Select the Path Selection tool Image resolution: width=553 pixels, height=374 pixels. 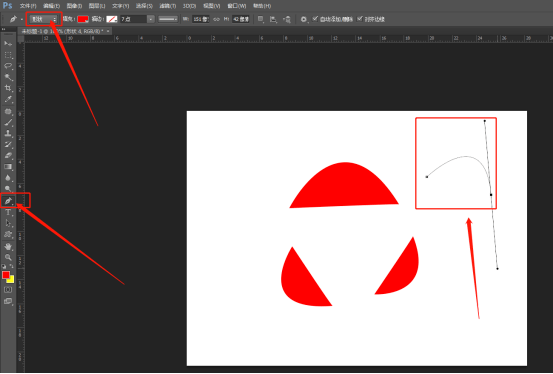(x=8, y=223)
